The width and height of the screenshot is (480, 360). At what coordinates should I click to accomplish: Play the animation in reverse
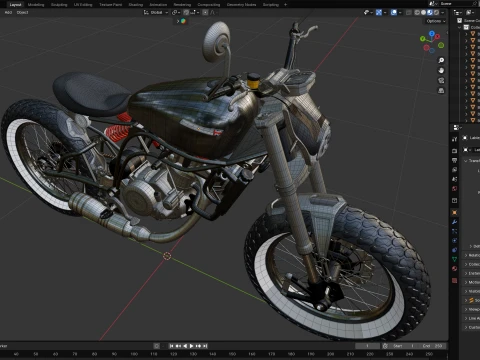pyautogui.click(x=185, y=346)
